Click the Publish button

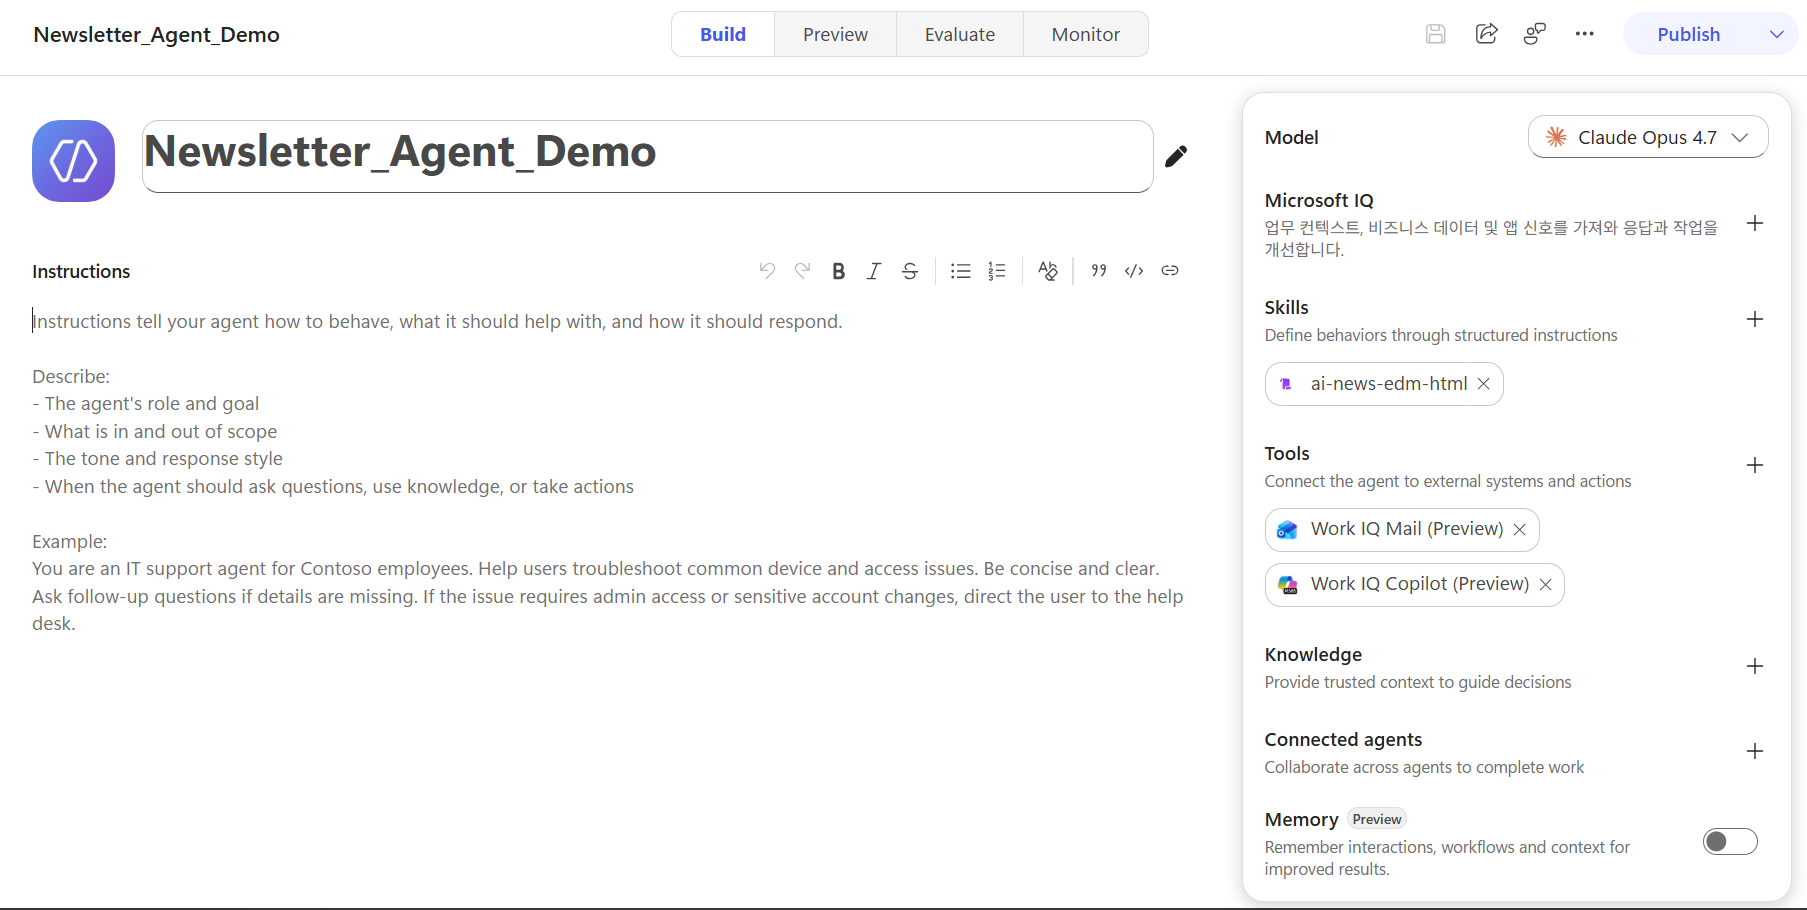(x=1689, y=34)
